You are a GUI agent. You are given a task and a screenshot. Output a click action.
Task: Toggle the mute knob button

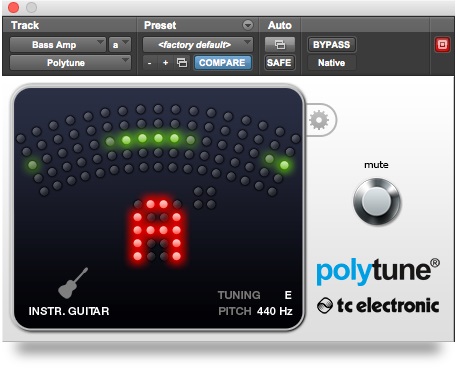pyautogui.click(x=377, y=201)
